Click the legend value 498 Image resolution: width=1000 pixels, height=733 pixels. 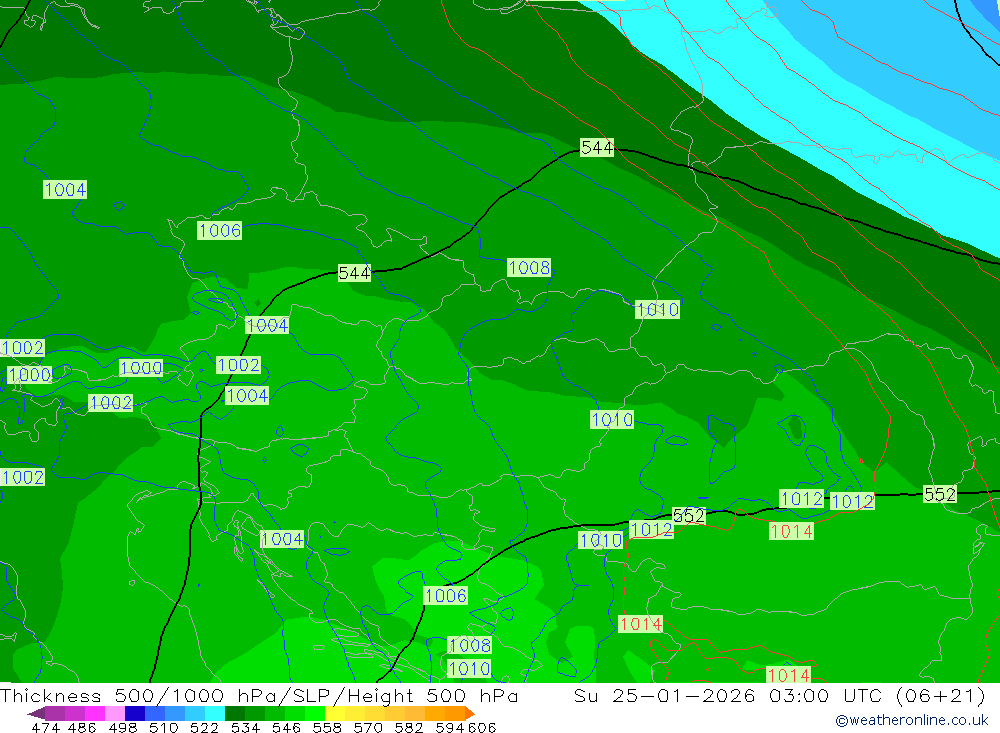coord(123,728)
